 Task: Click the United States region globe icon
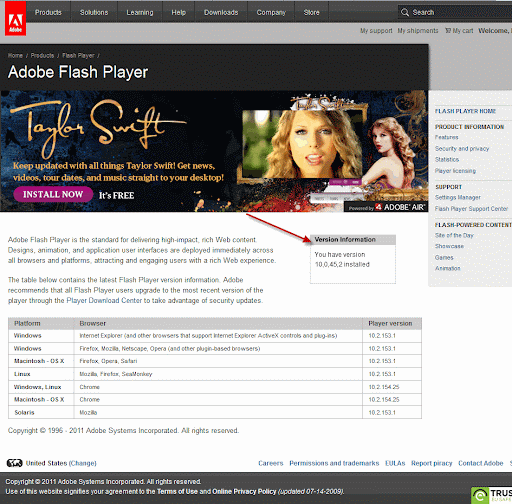click(x=15, y=463)
